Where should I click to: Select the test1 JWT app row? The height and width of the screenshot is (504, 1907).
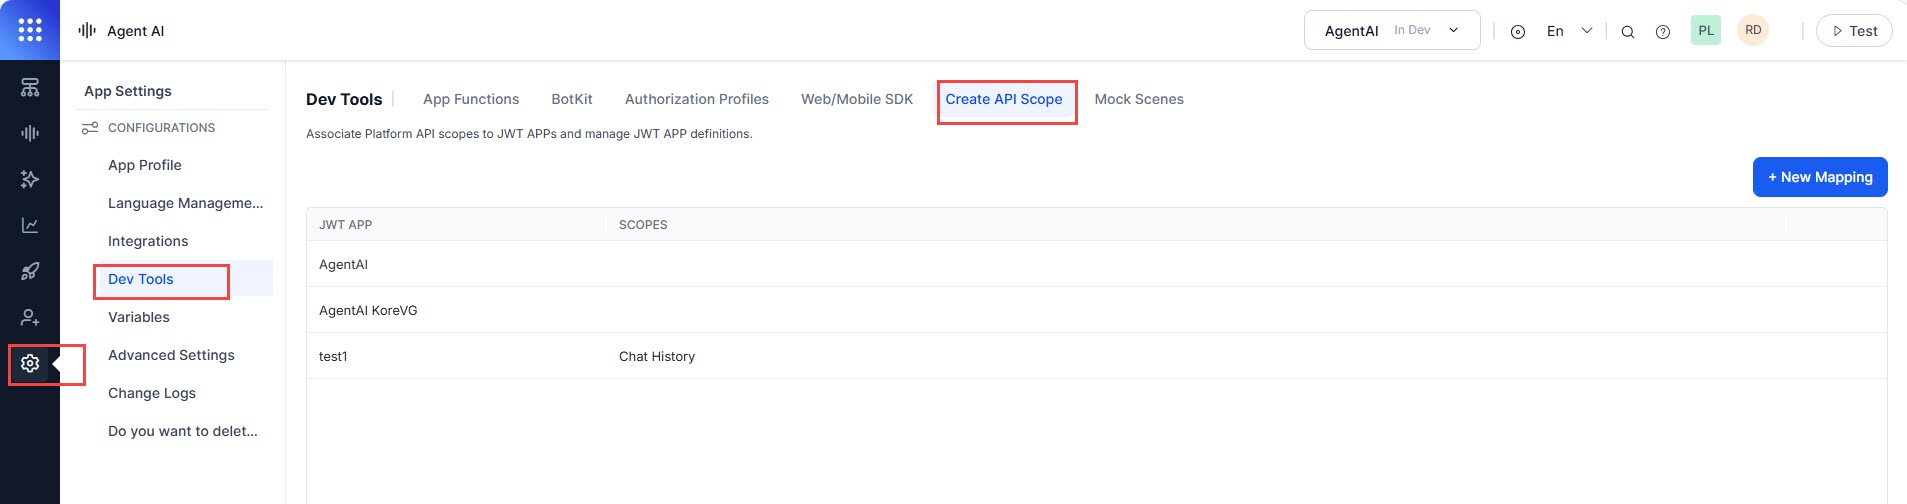pyautogui.click(x=333, y=356)
